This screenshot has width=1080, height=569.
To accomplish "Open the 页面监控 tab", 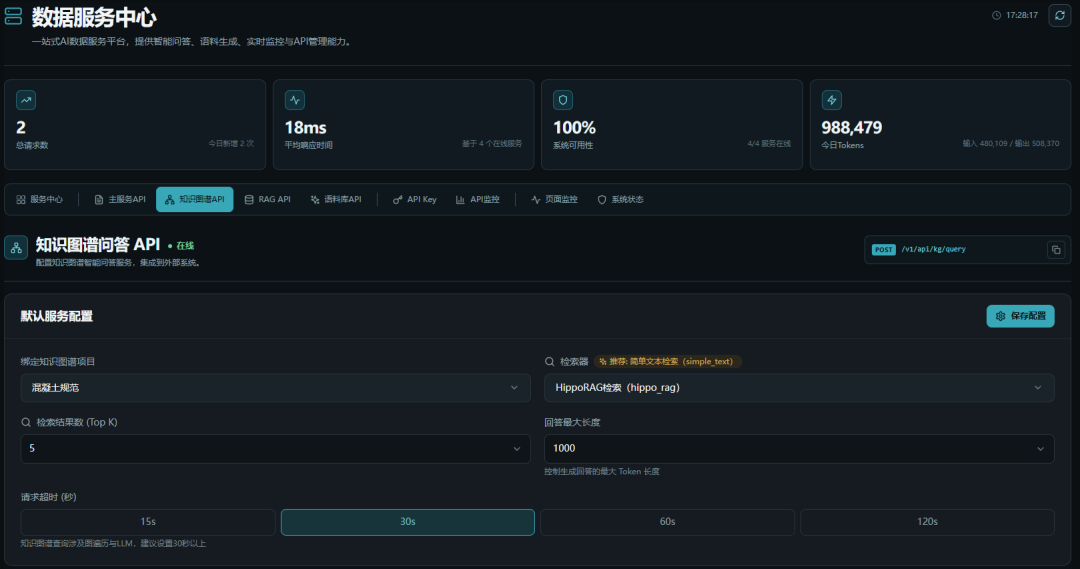I will pos(554,200).
